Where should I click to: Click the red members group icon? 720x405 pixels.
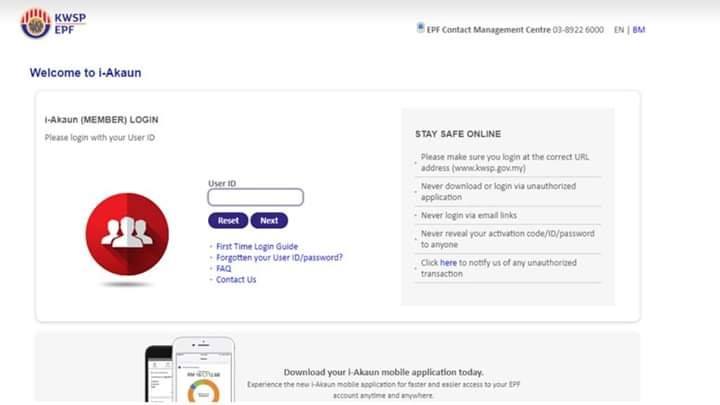[127, 234]
